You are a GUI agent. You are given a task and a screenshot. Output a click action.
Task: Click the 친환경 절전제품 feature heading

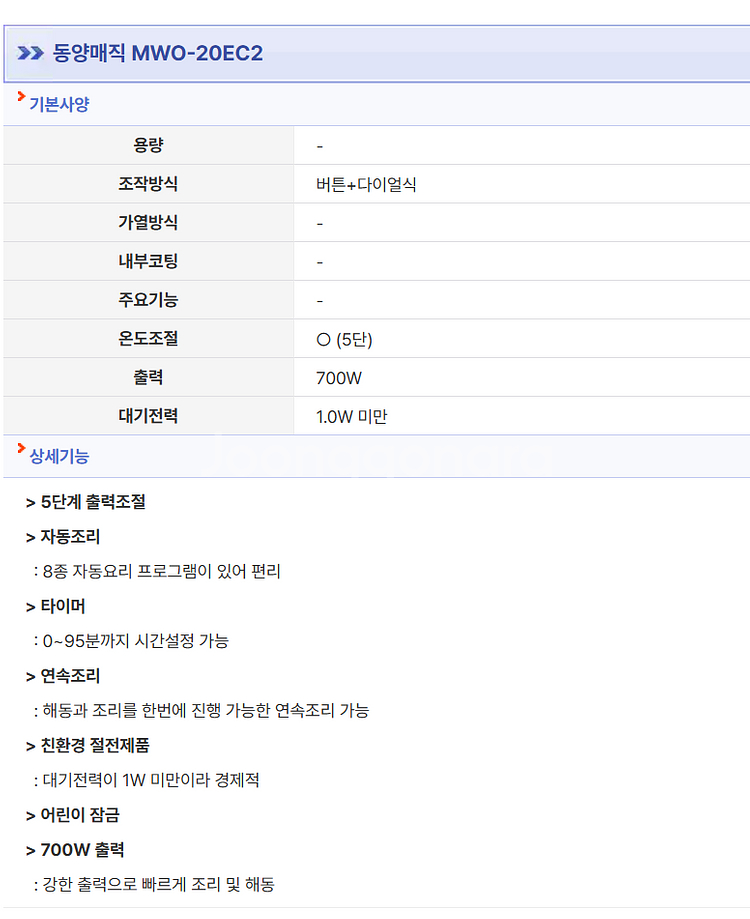click(95, 745)
